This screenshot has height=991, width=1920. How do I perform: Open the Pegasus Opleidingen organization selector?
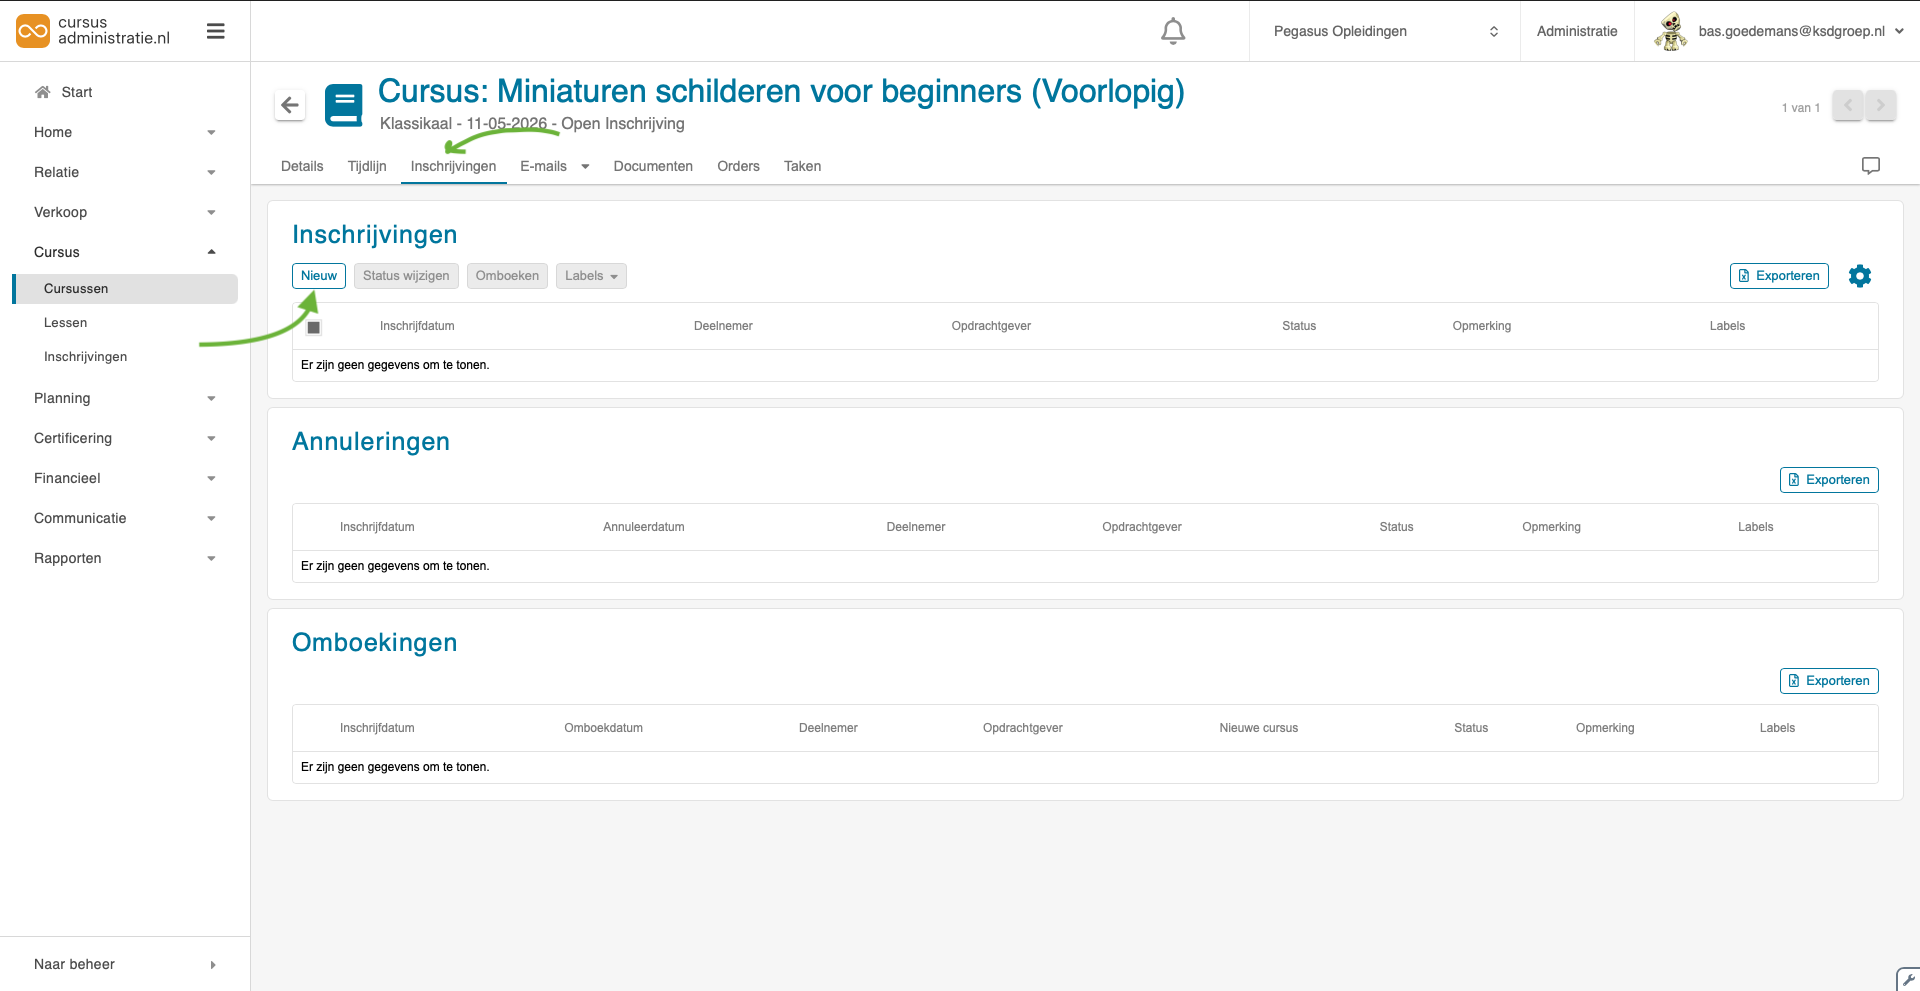tap(1384, 31)
